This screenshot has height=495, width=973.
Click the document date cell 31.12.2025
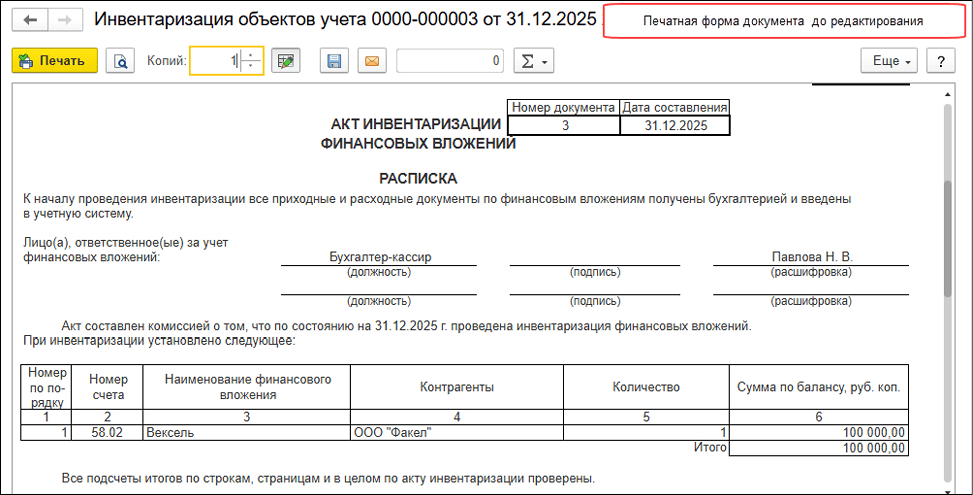tap(675, 125)
